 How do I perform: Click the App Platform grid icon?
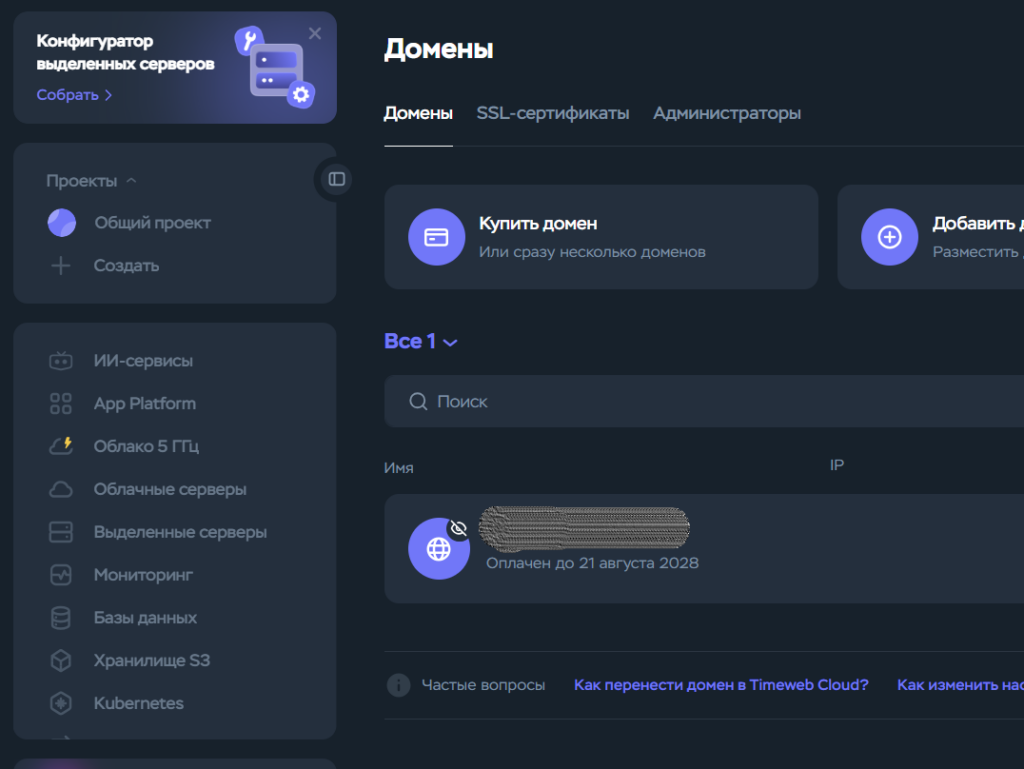click(x=61, y=403)
